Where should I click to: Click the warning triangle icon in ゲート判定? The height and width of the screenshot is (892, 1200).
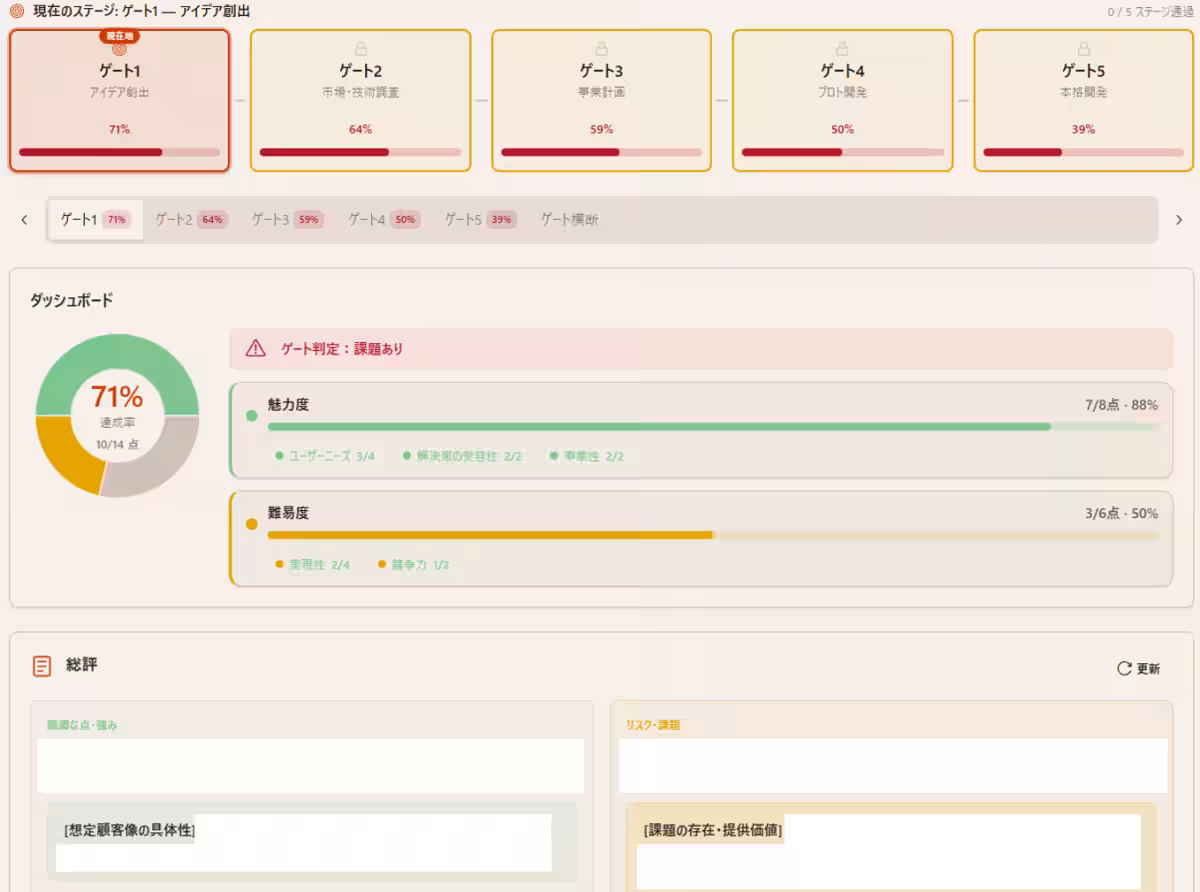click(x=255, y=348)
